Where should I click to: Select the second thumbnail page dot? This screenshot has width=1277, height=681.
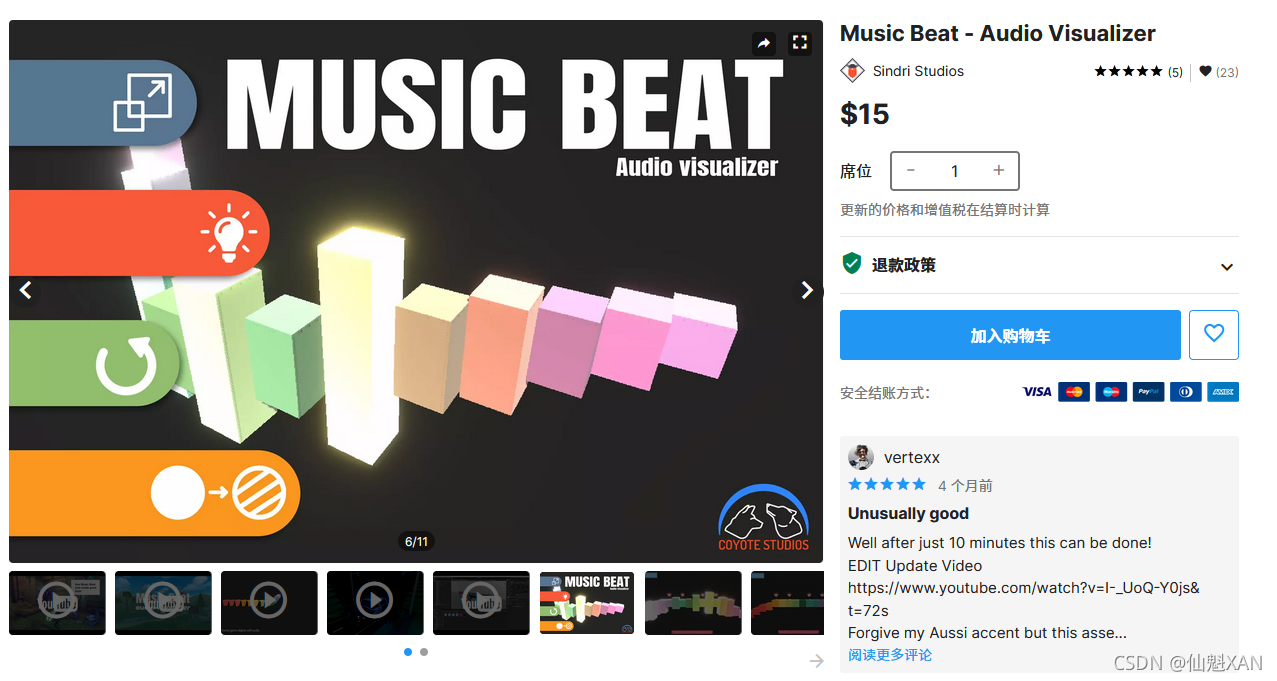click(x=424, y=652)
